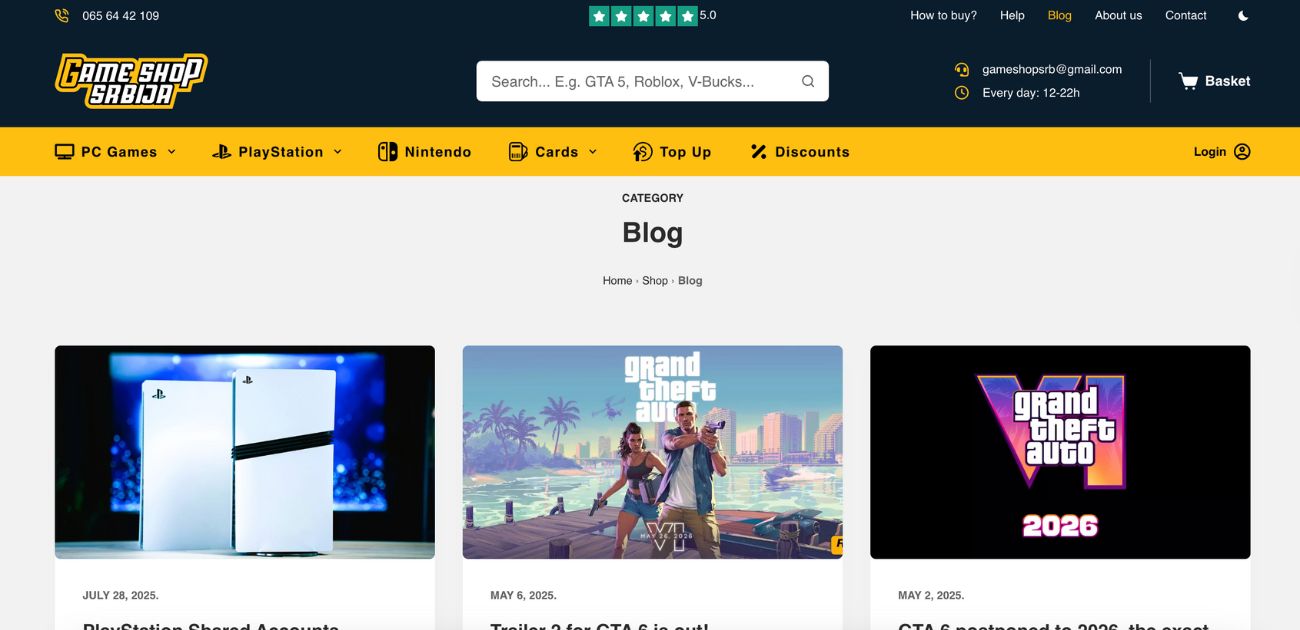This screenshot has height=630, width=1300.
Task: Click the Discounts percent icon
Action: click(759, 152)
